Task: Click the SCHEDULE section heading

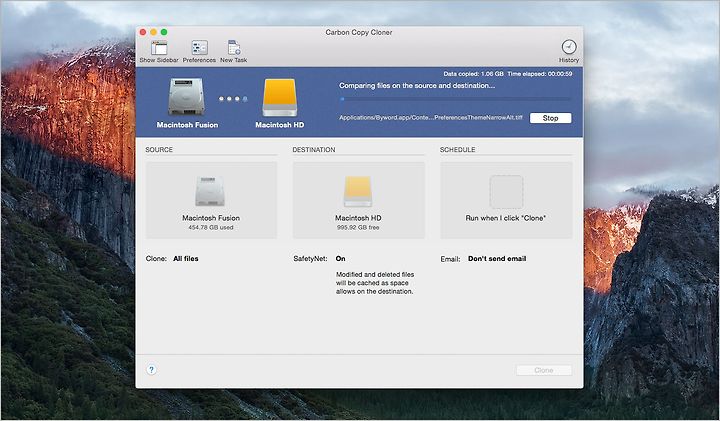Action: tap(457, 150)
